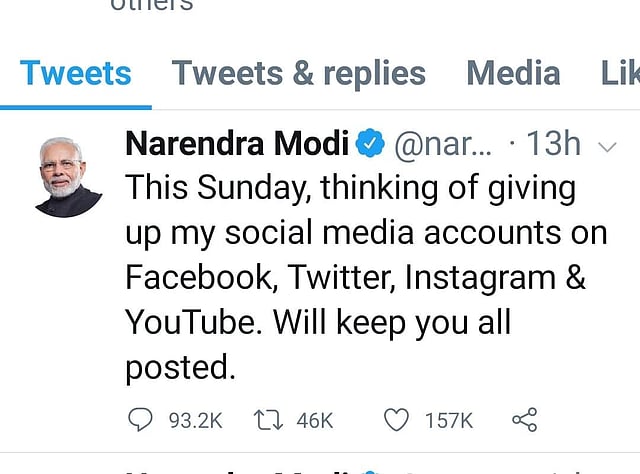The height and width of the screenshot is (474, 640).
Task: Switch to the Tweets tab
Action: click(x=76, y=73)
